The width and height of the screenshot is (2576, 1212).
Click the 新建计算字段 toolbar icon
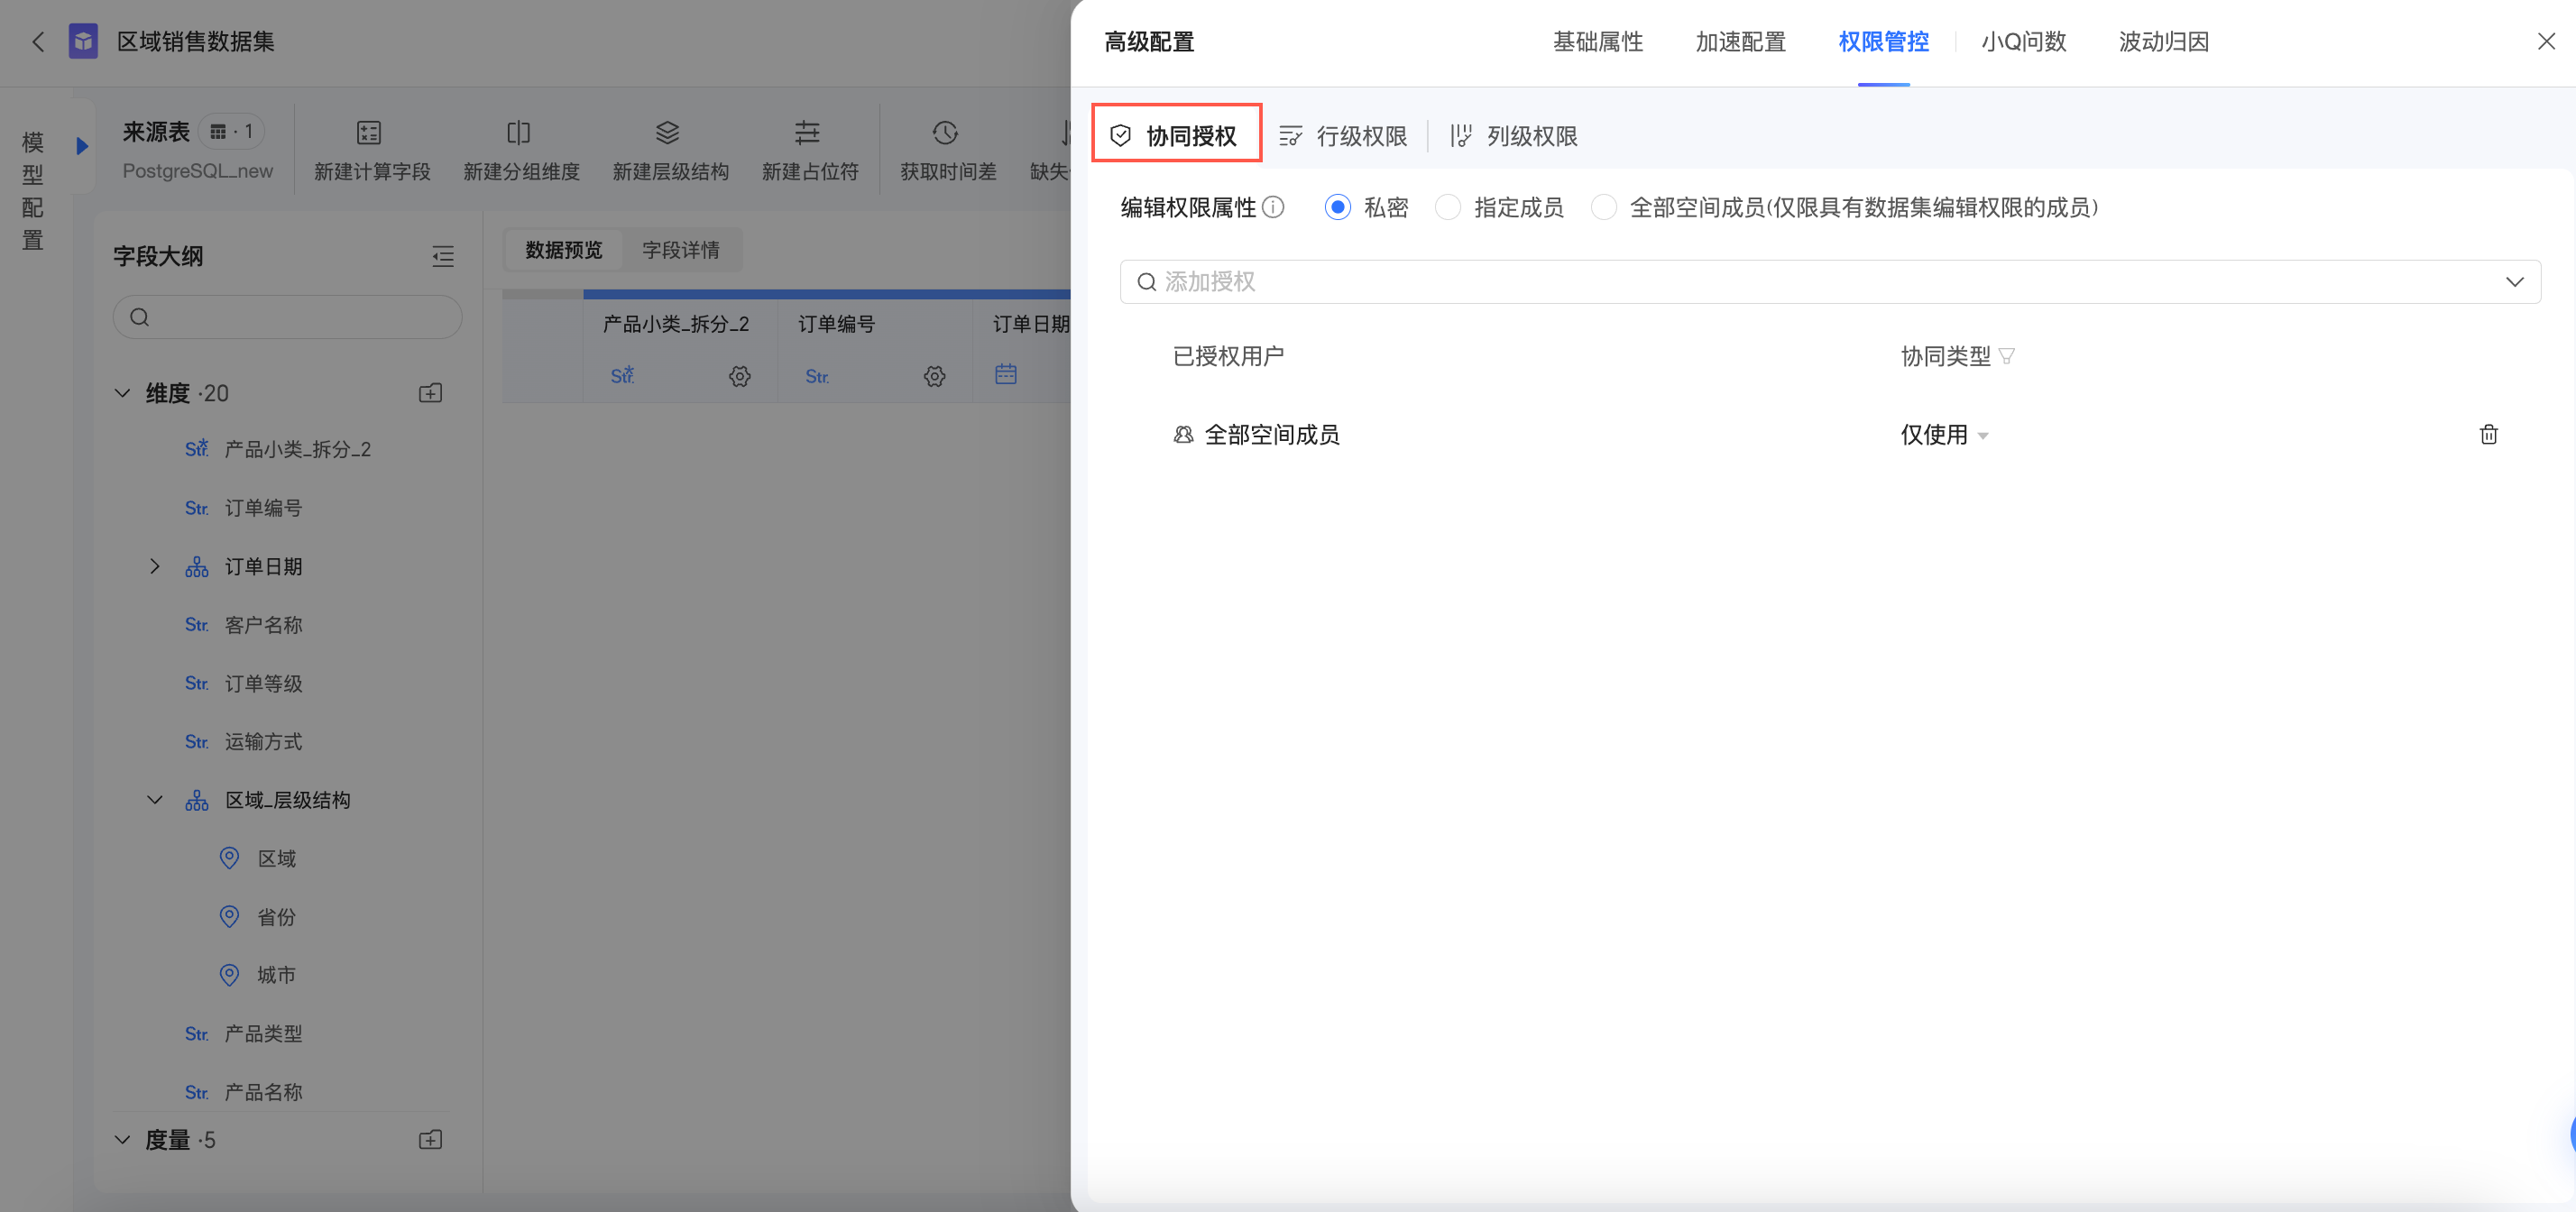(369, 133)
